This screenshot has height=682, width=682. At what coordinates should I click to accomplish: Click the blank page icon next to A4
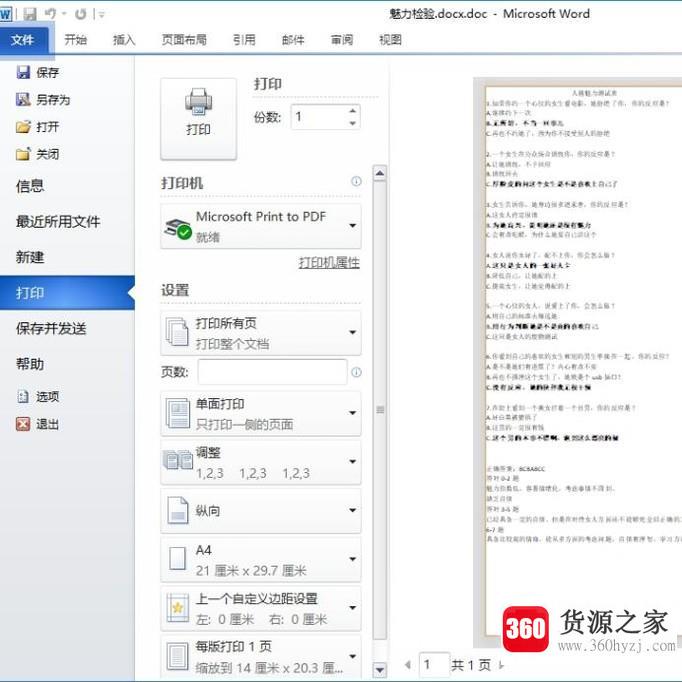(177, 559)
